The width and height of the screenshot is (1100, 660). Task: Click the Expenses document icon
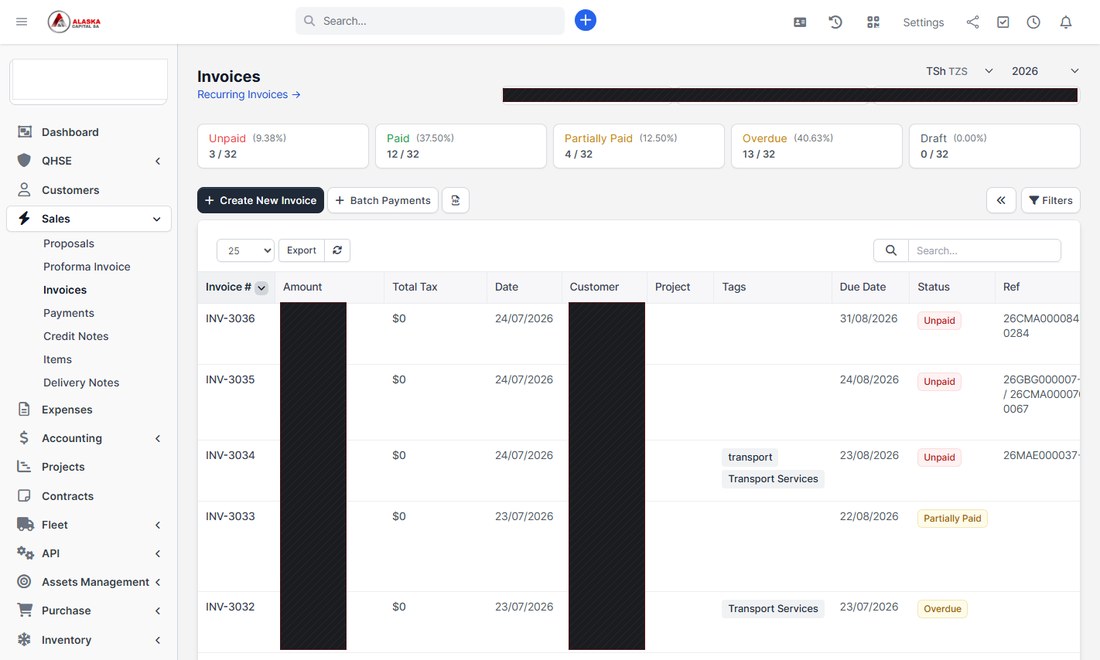(x=24, y=409)
